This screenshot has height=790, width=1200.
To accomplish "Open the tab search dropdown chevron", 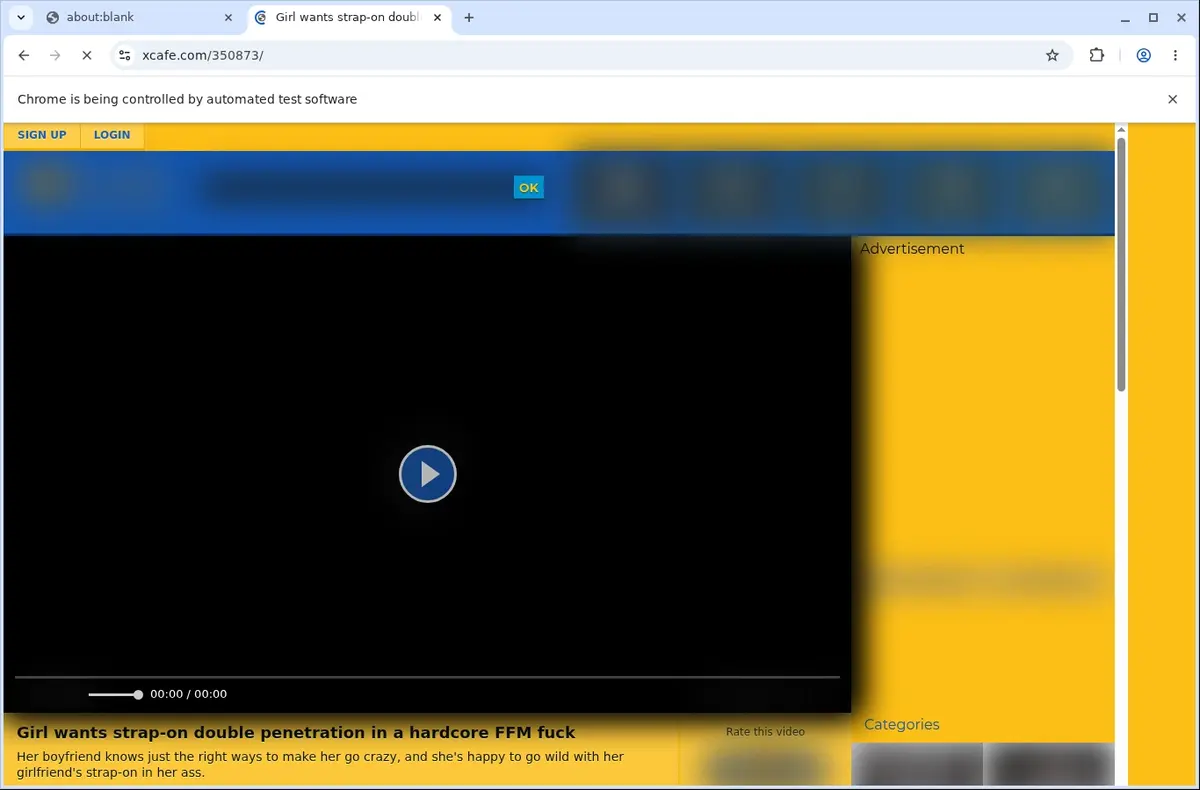I will [x=20, y=17].
